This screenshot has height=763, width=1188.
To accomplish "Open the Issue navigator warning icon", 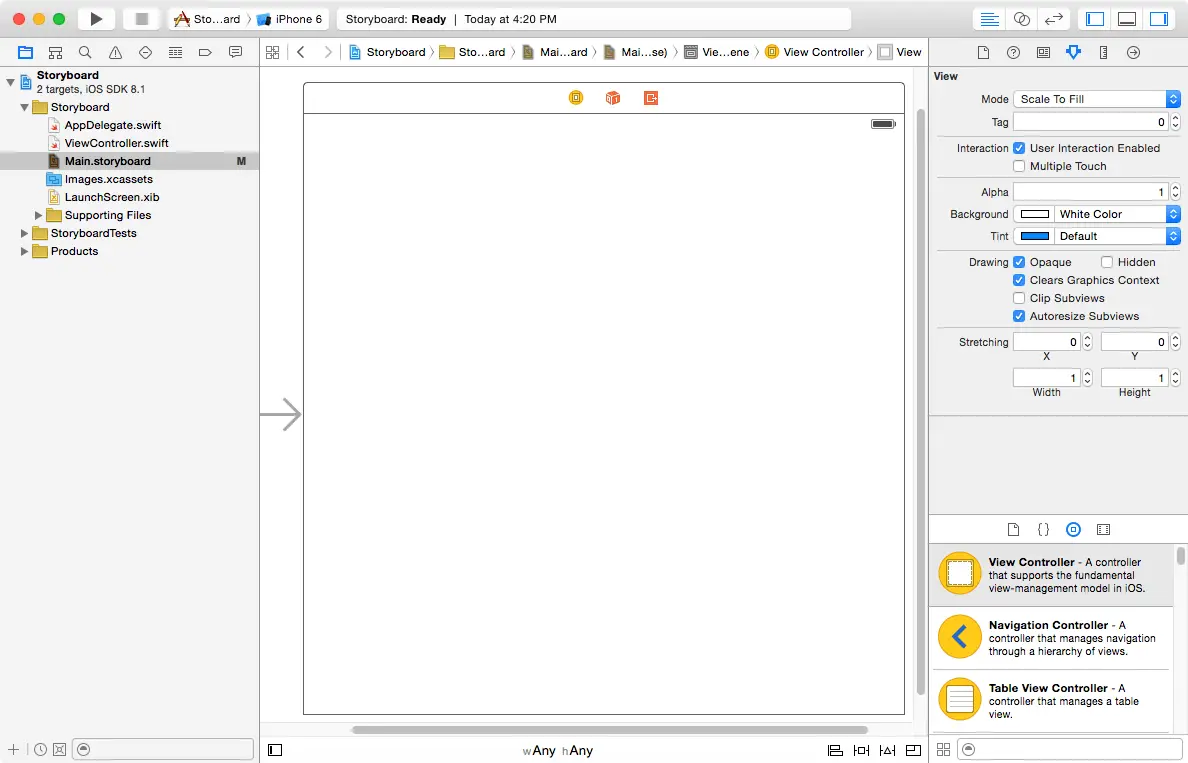I will [115, 52].
